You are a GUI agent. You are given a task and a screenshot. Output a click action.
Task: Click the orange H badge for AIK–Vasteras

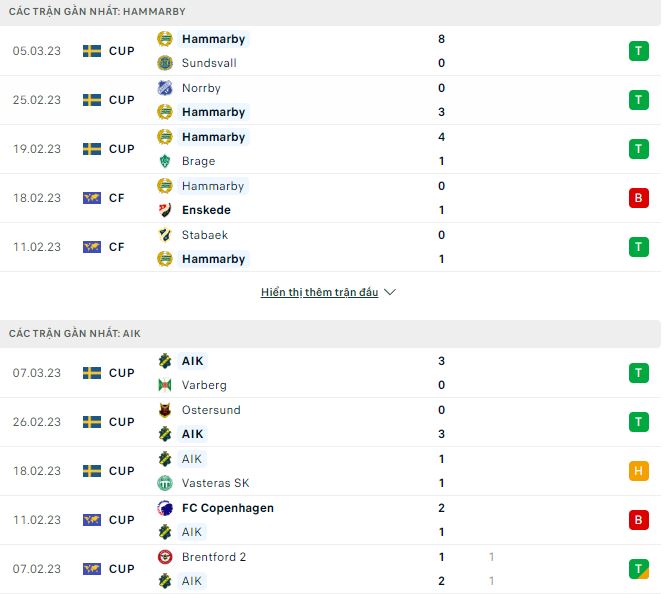click(x=639, y=471)
